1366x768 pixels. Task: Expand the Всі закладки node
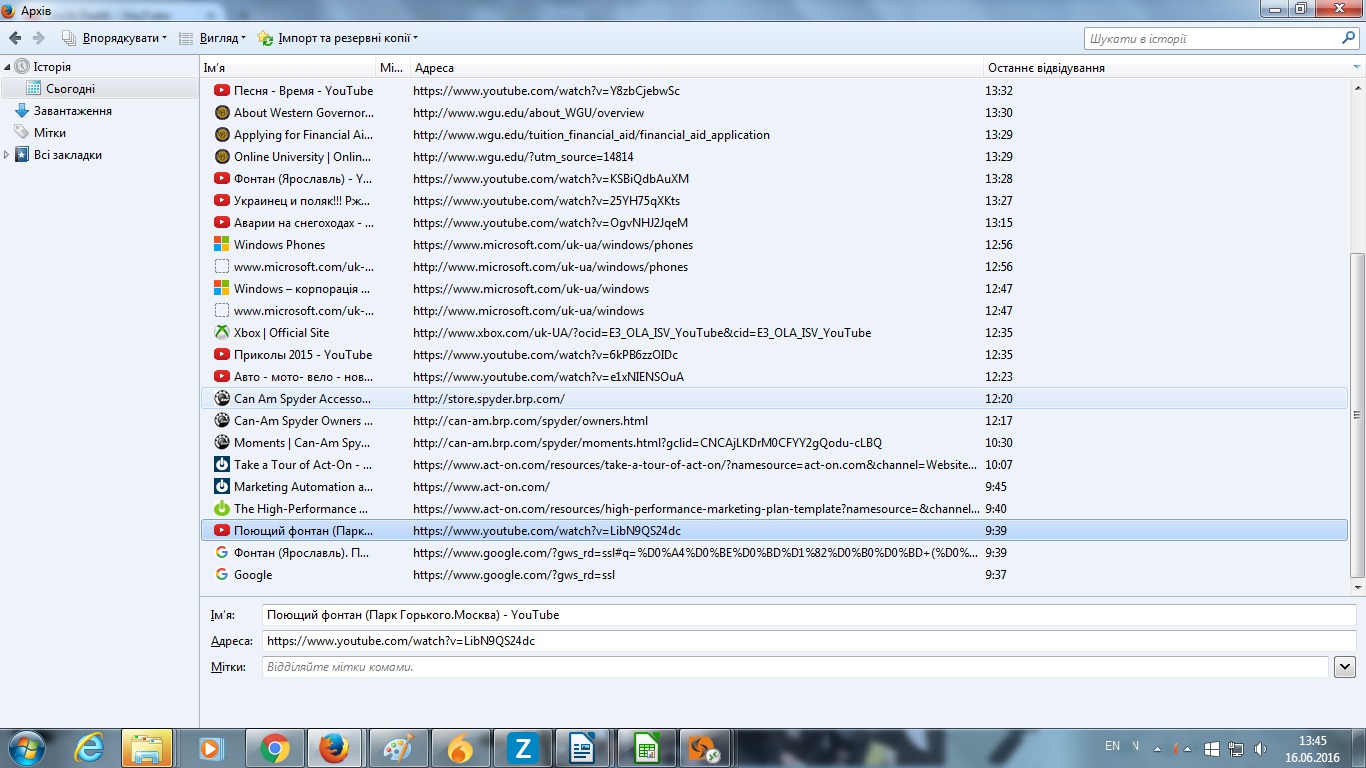[x=7, y=155]
